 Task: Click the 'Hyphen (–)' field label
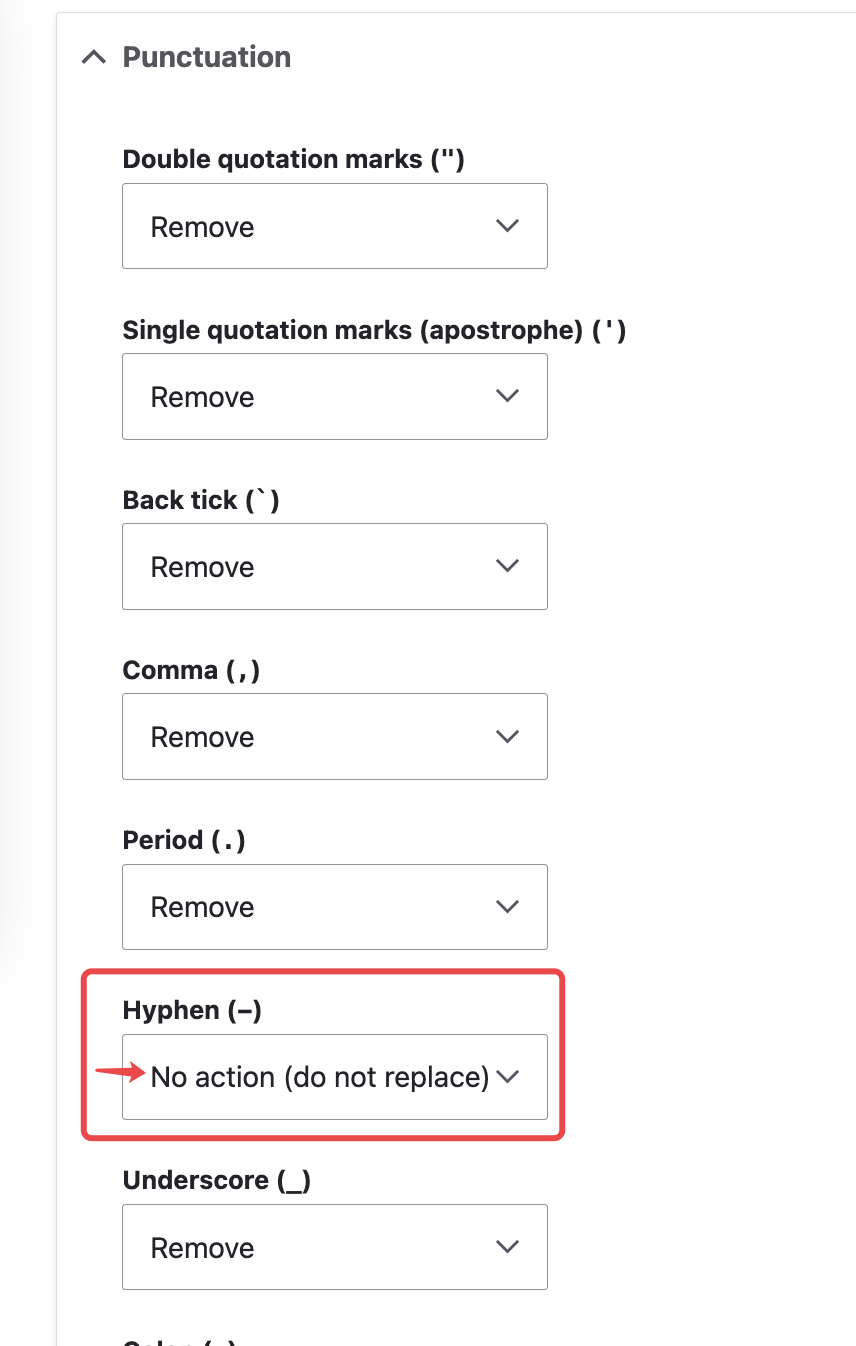coord(192,1010)
